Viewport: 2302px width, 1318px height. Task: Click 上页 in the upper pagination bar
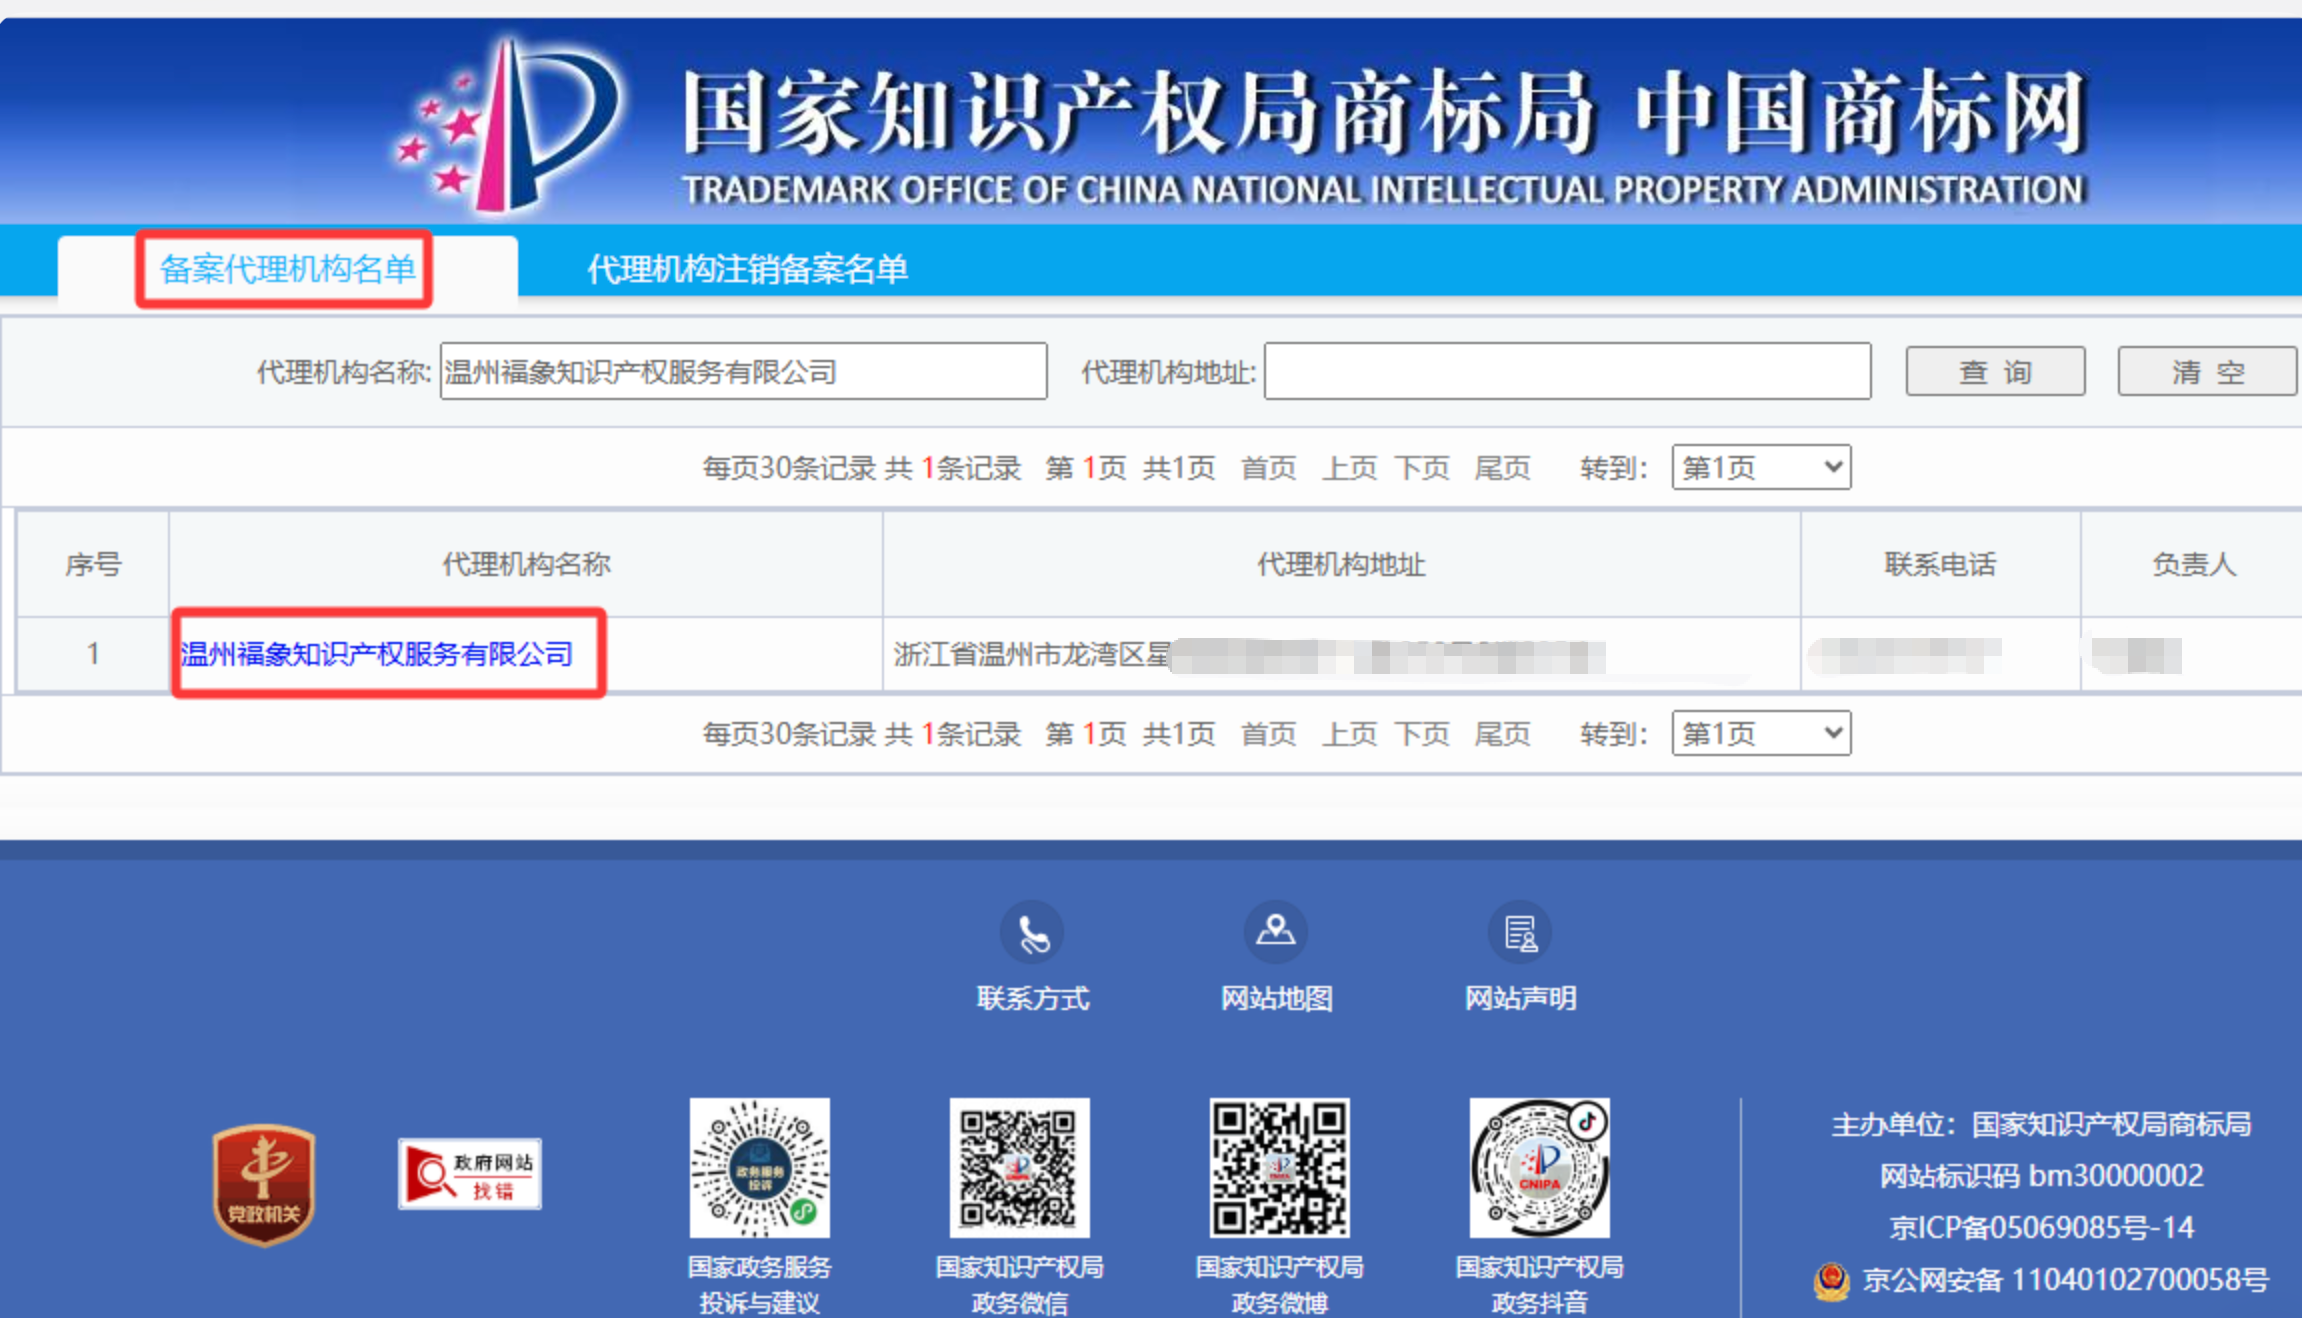coord(1349,468)
